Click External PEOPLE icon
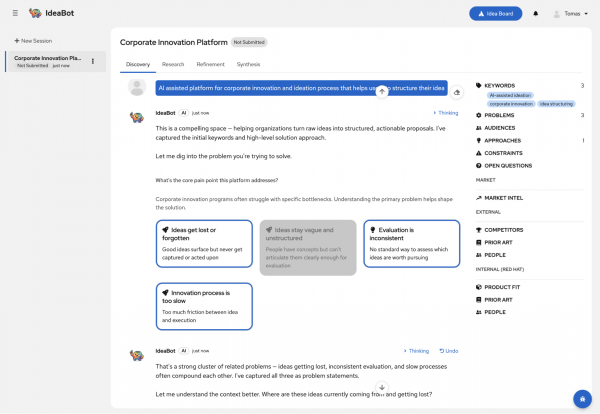 click(478, 255)
